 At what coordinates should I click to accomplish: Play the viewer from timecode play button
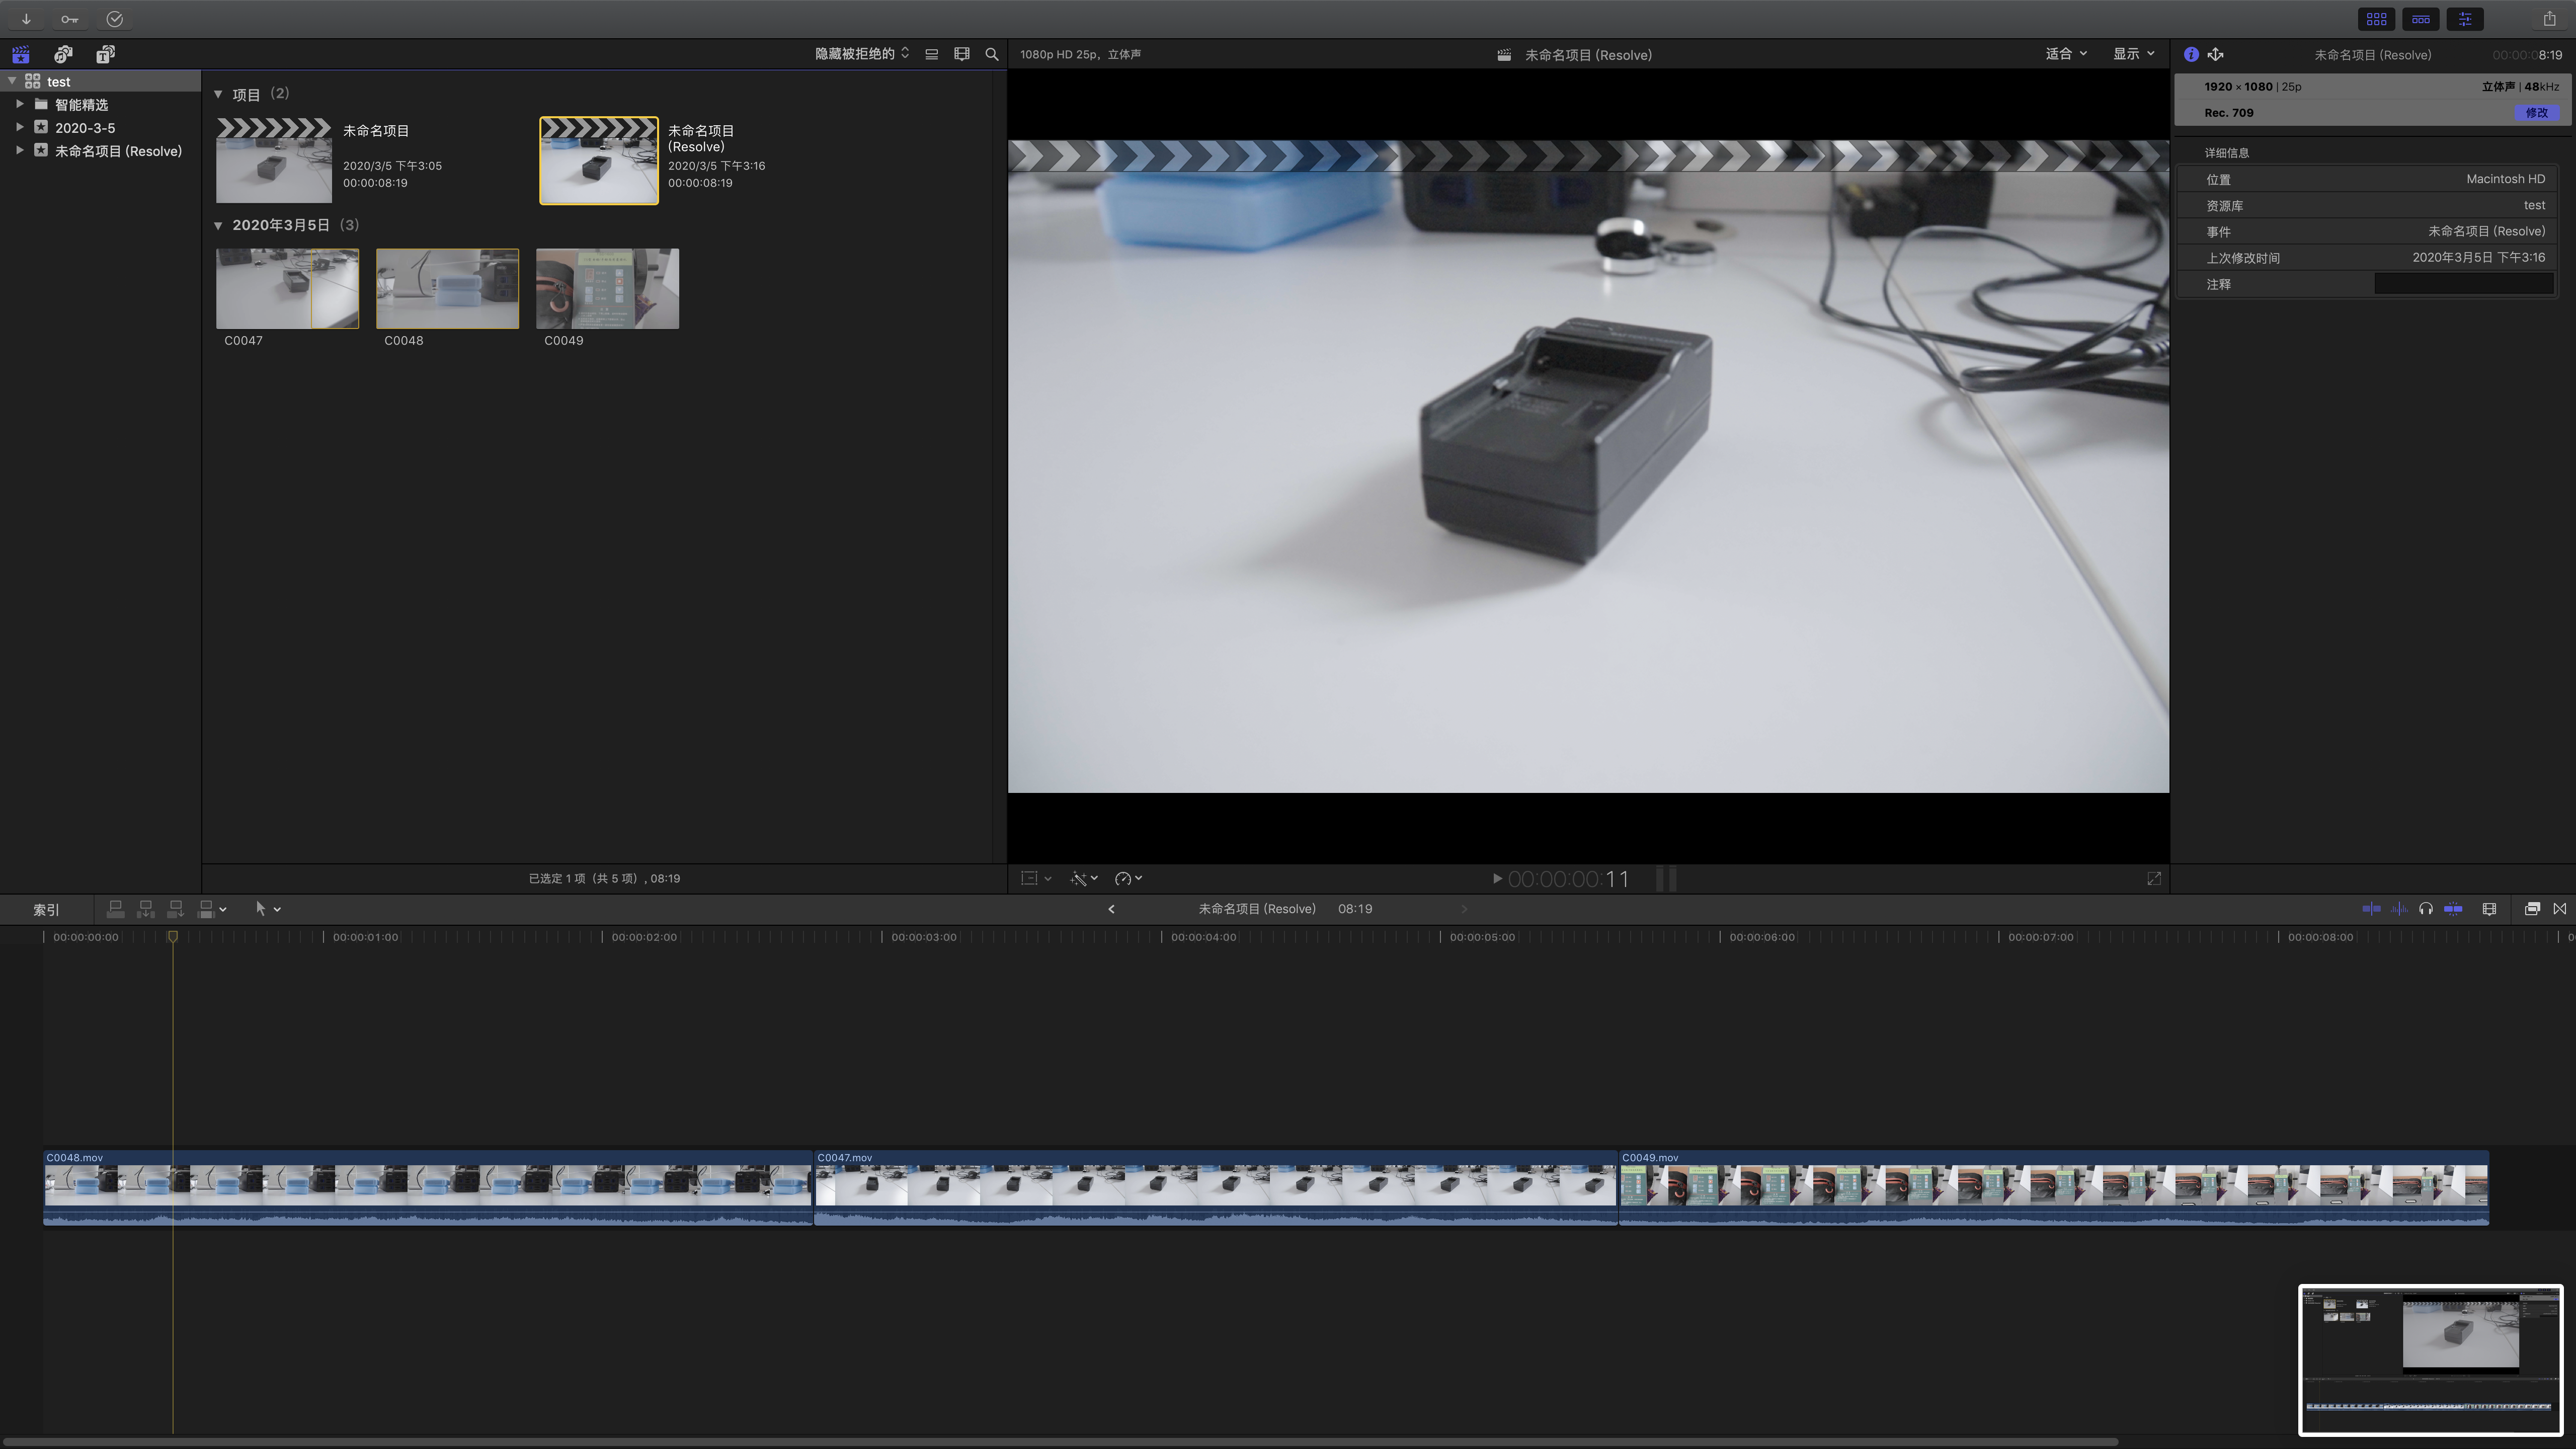coord(1497,878)
